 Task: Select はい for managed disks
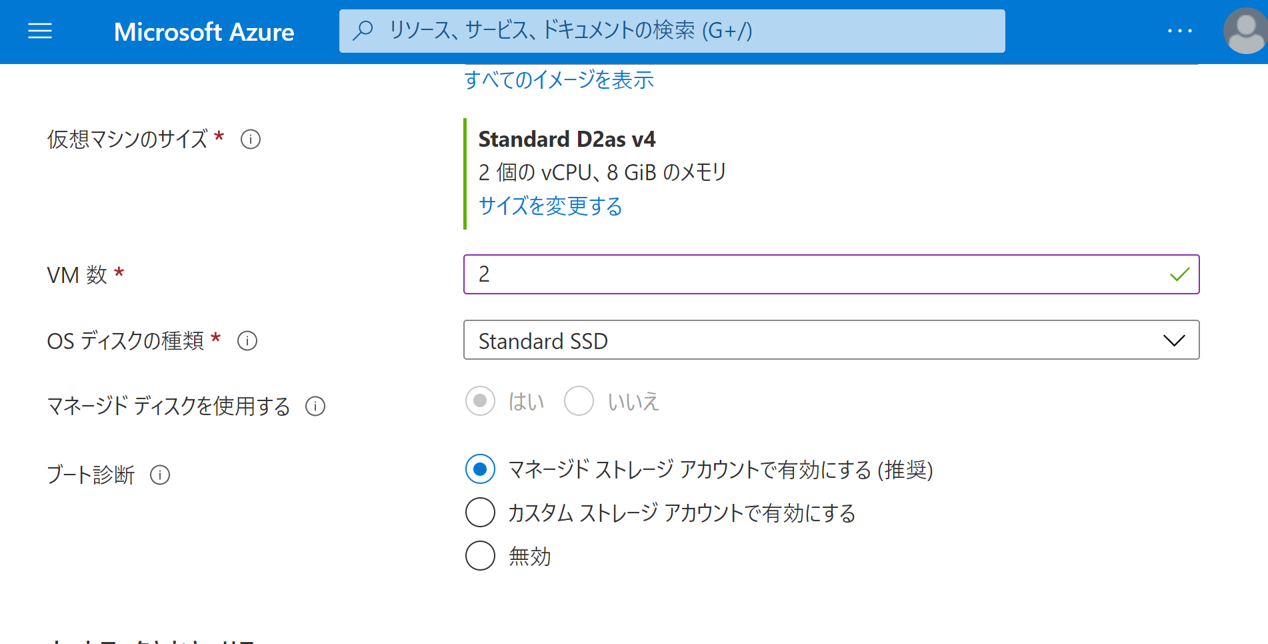pos(480,402)
